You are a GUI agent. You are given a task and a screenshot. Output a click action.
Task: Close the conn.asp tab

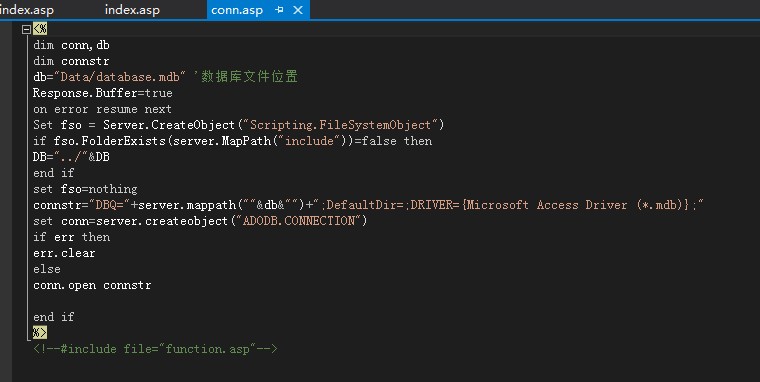point(298,10)
